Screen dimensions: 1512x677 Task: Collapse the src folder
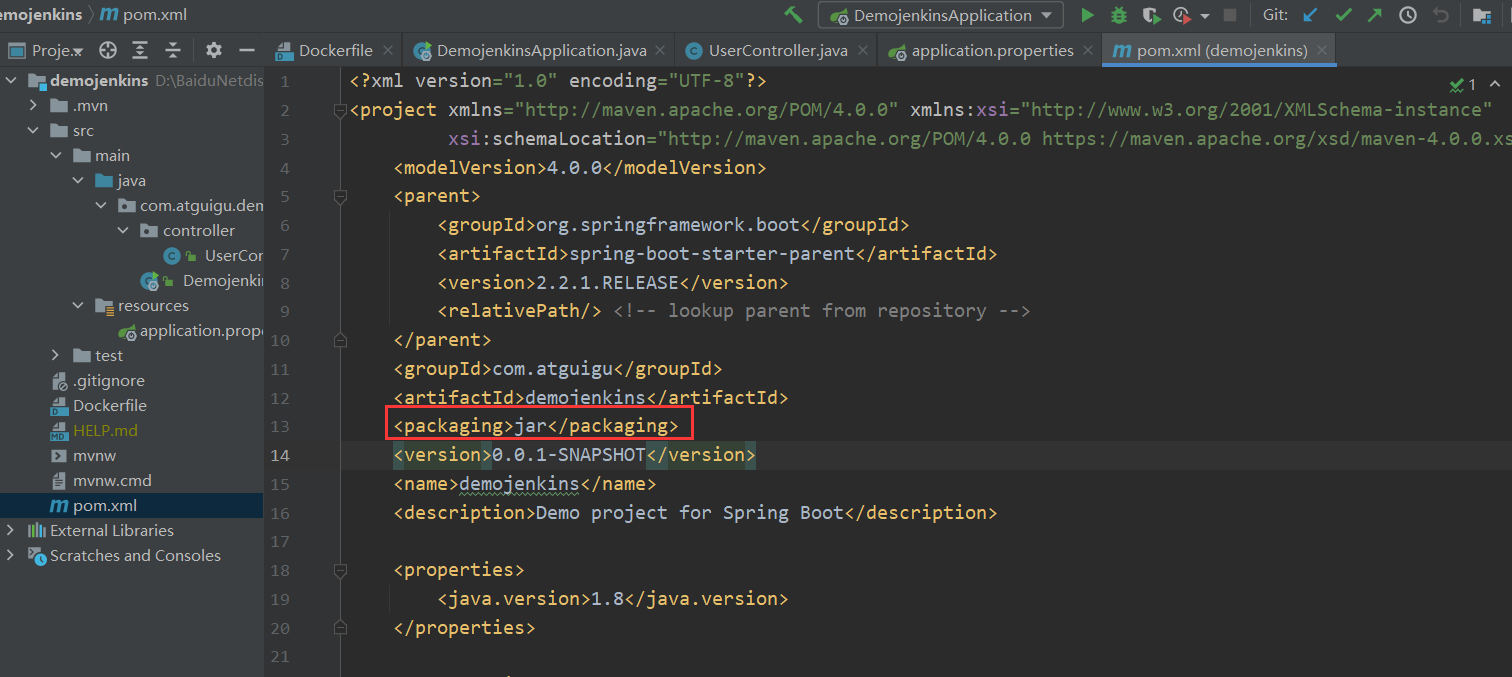point(33,131)
